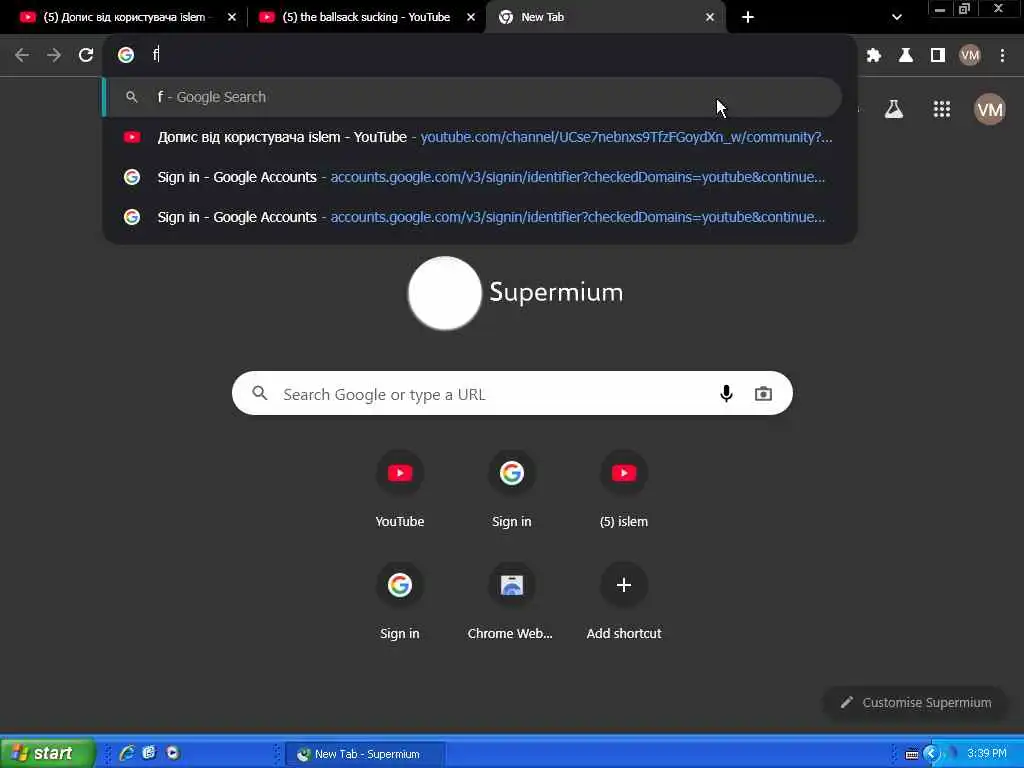Image resolution: width=1024 pixels, height=768 pixels.
Task: Close the ballsack sucking YouTube tab
Action: coord(471,17)
